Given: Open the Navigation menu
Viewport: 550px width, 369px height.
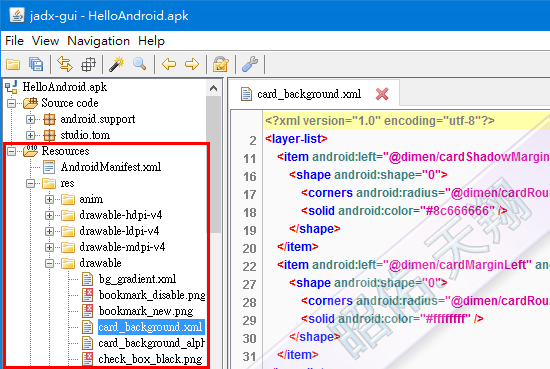Looking at the screenshot, I should tap(99, 41).
